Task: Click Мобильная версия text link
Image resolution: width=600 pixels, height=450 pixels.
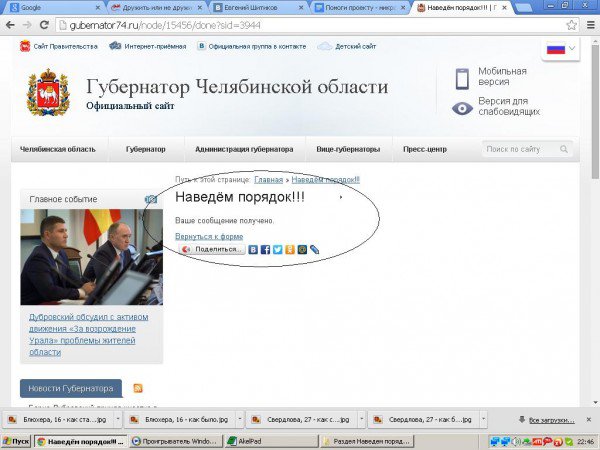Action: click(502, 76)
